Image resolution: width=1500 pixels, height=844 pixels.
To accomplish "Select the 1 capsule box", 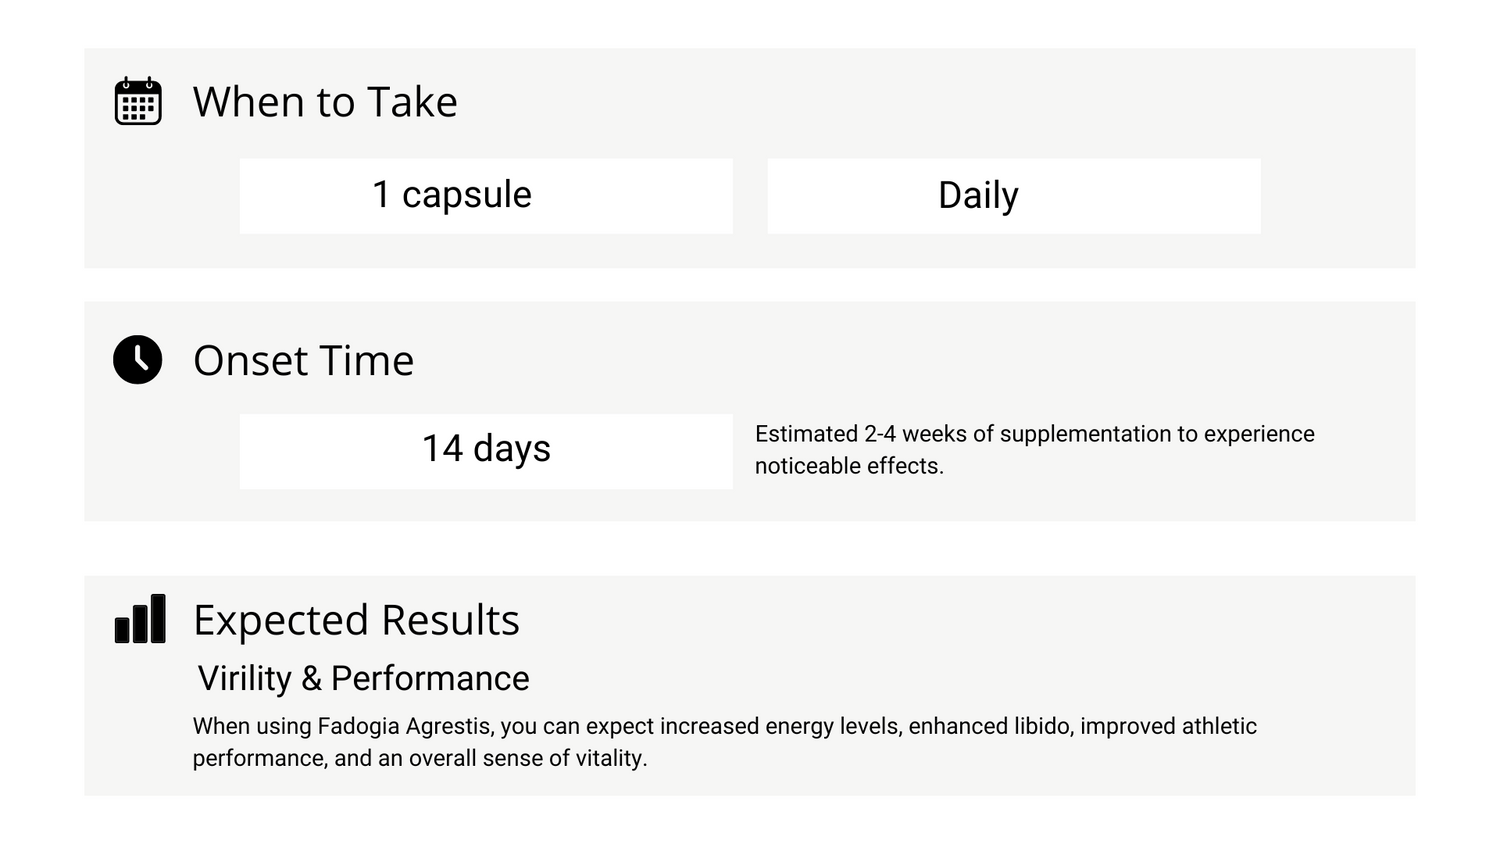I will tap(486, 196).
